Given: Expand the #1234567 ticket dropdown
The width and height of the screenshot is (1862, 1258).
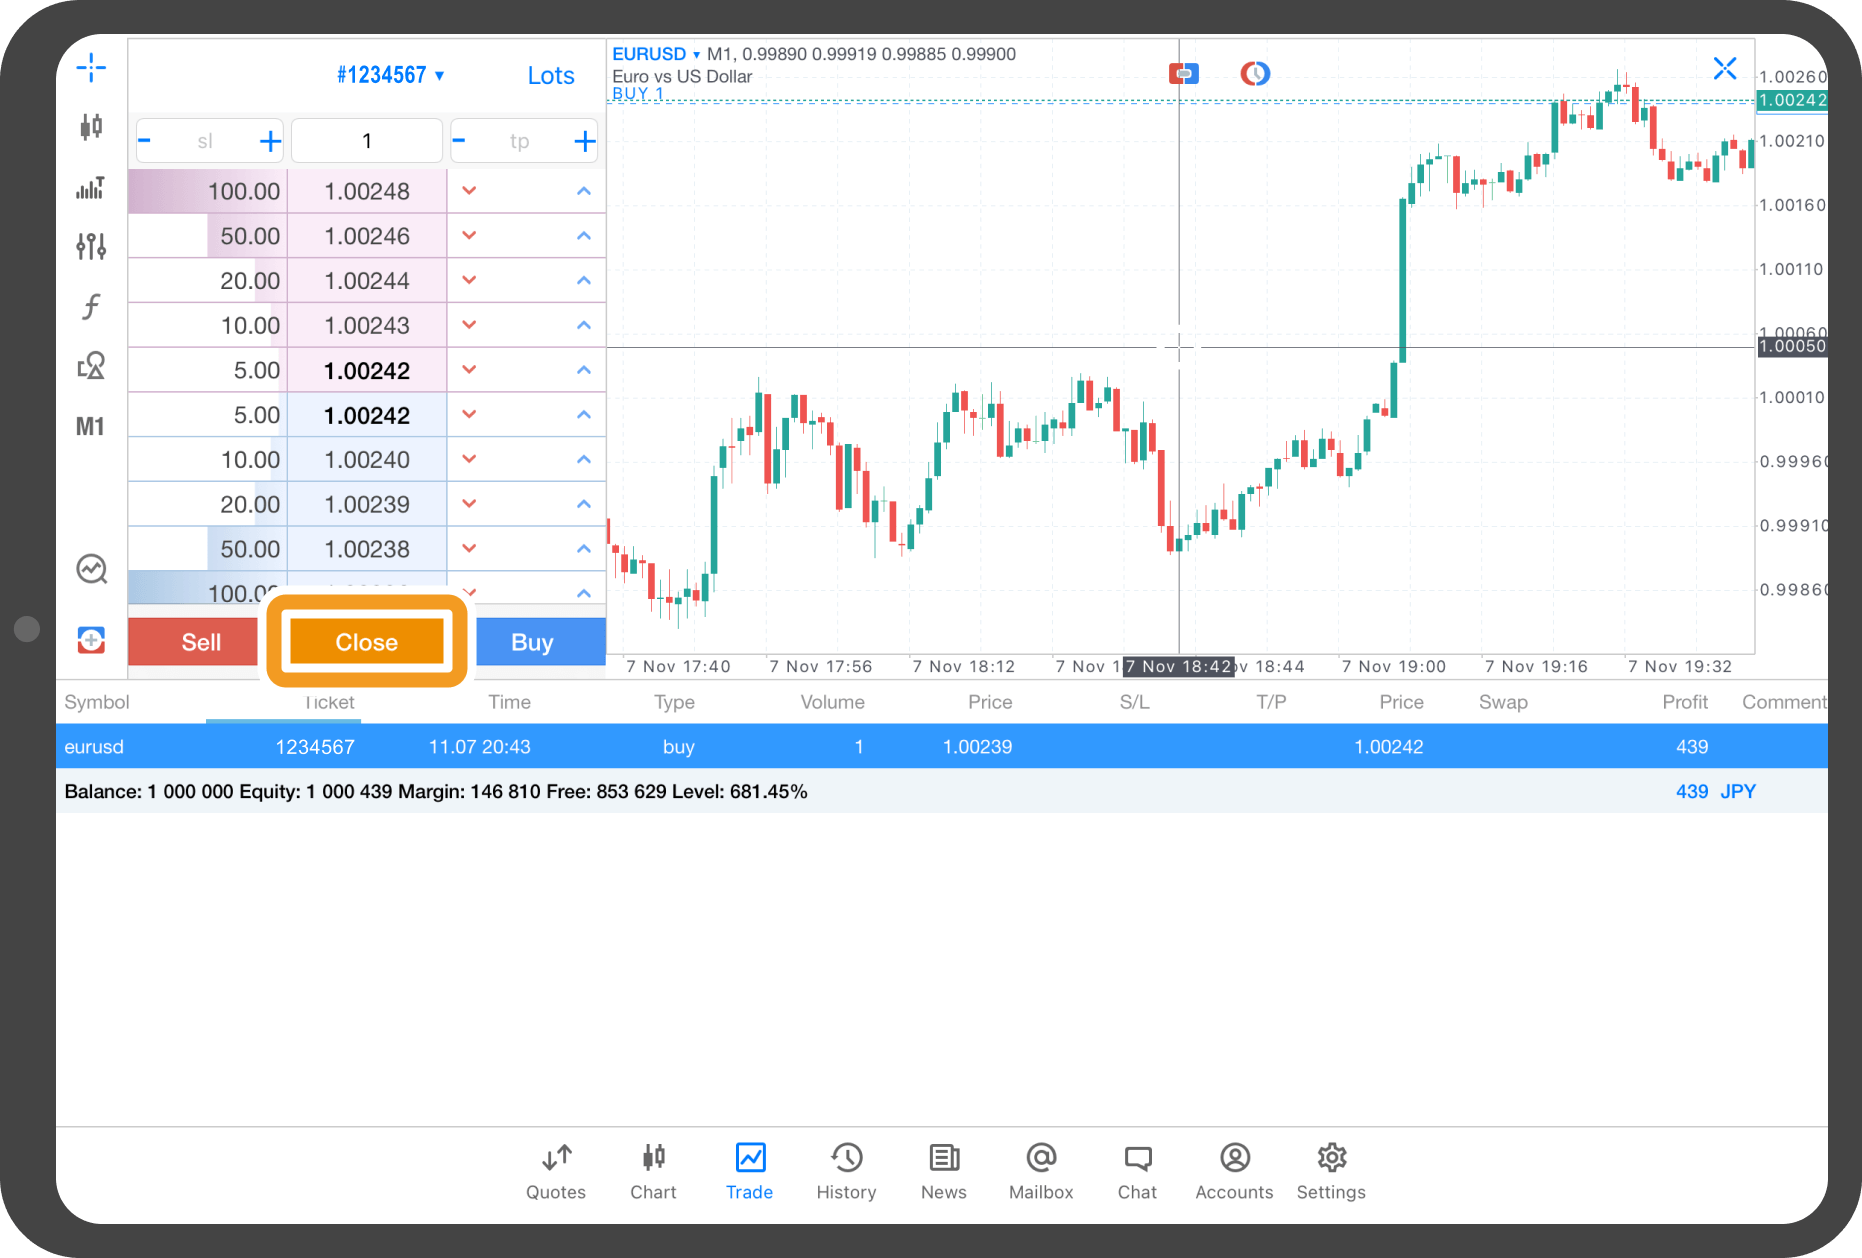Looking at the screenshot, I should (390, 76).
